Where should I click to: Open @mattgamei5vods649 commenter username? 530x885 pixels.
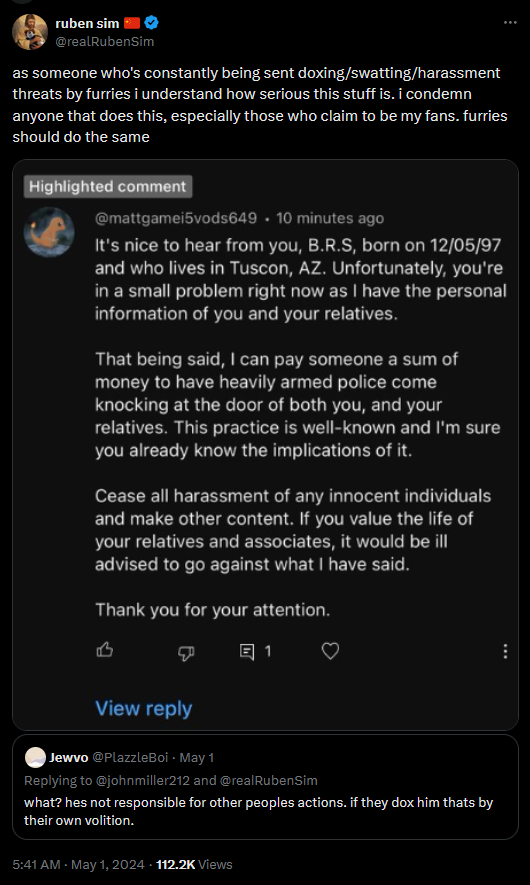click(x=176, y=218)
